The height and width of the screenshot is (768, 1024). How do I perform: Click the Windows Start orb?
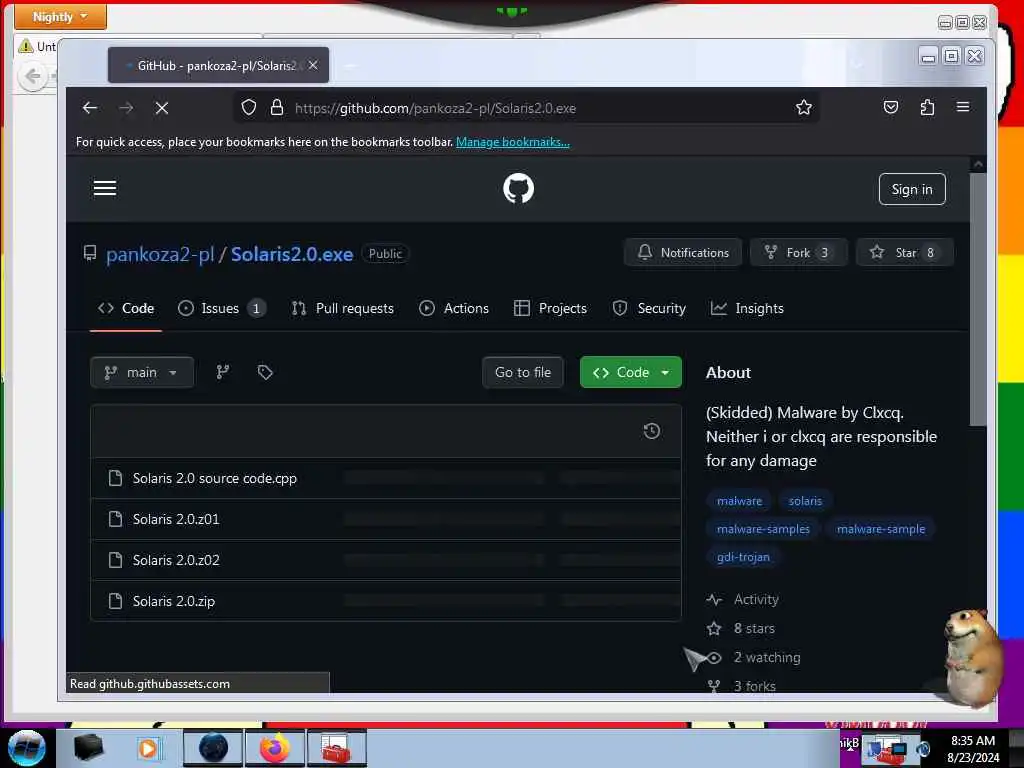[x=27, y=748]
